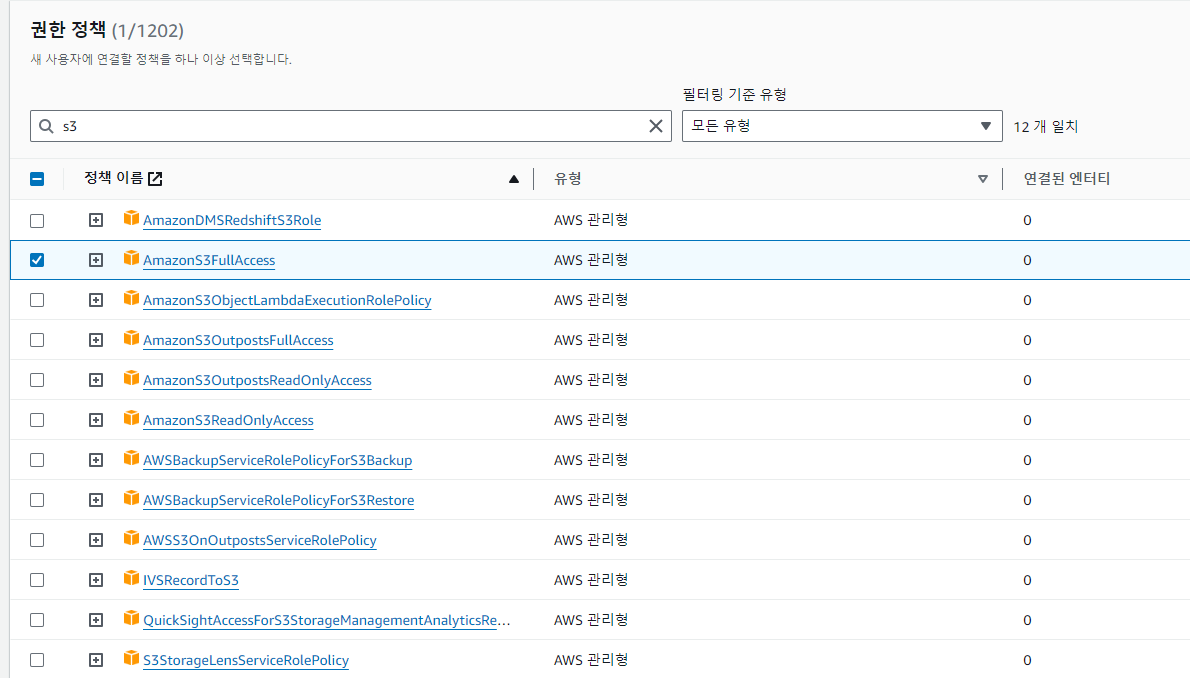
Task: Open the AmazonDMSRedshiftS3Role link
Action: click(x=232, y=220)
